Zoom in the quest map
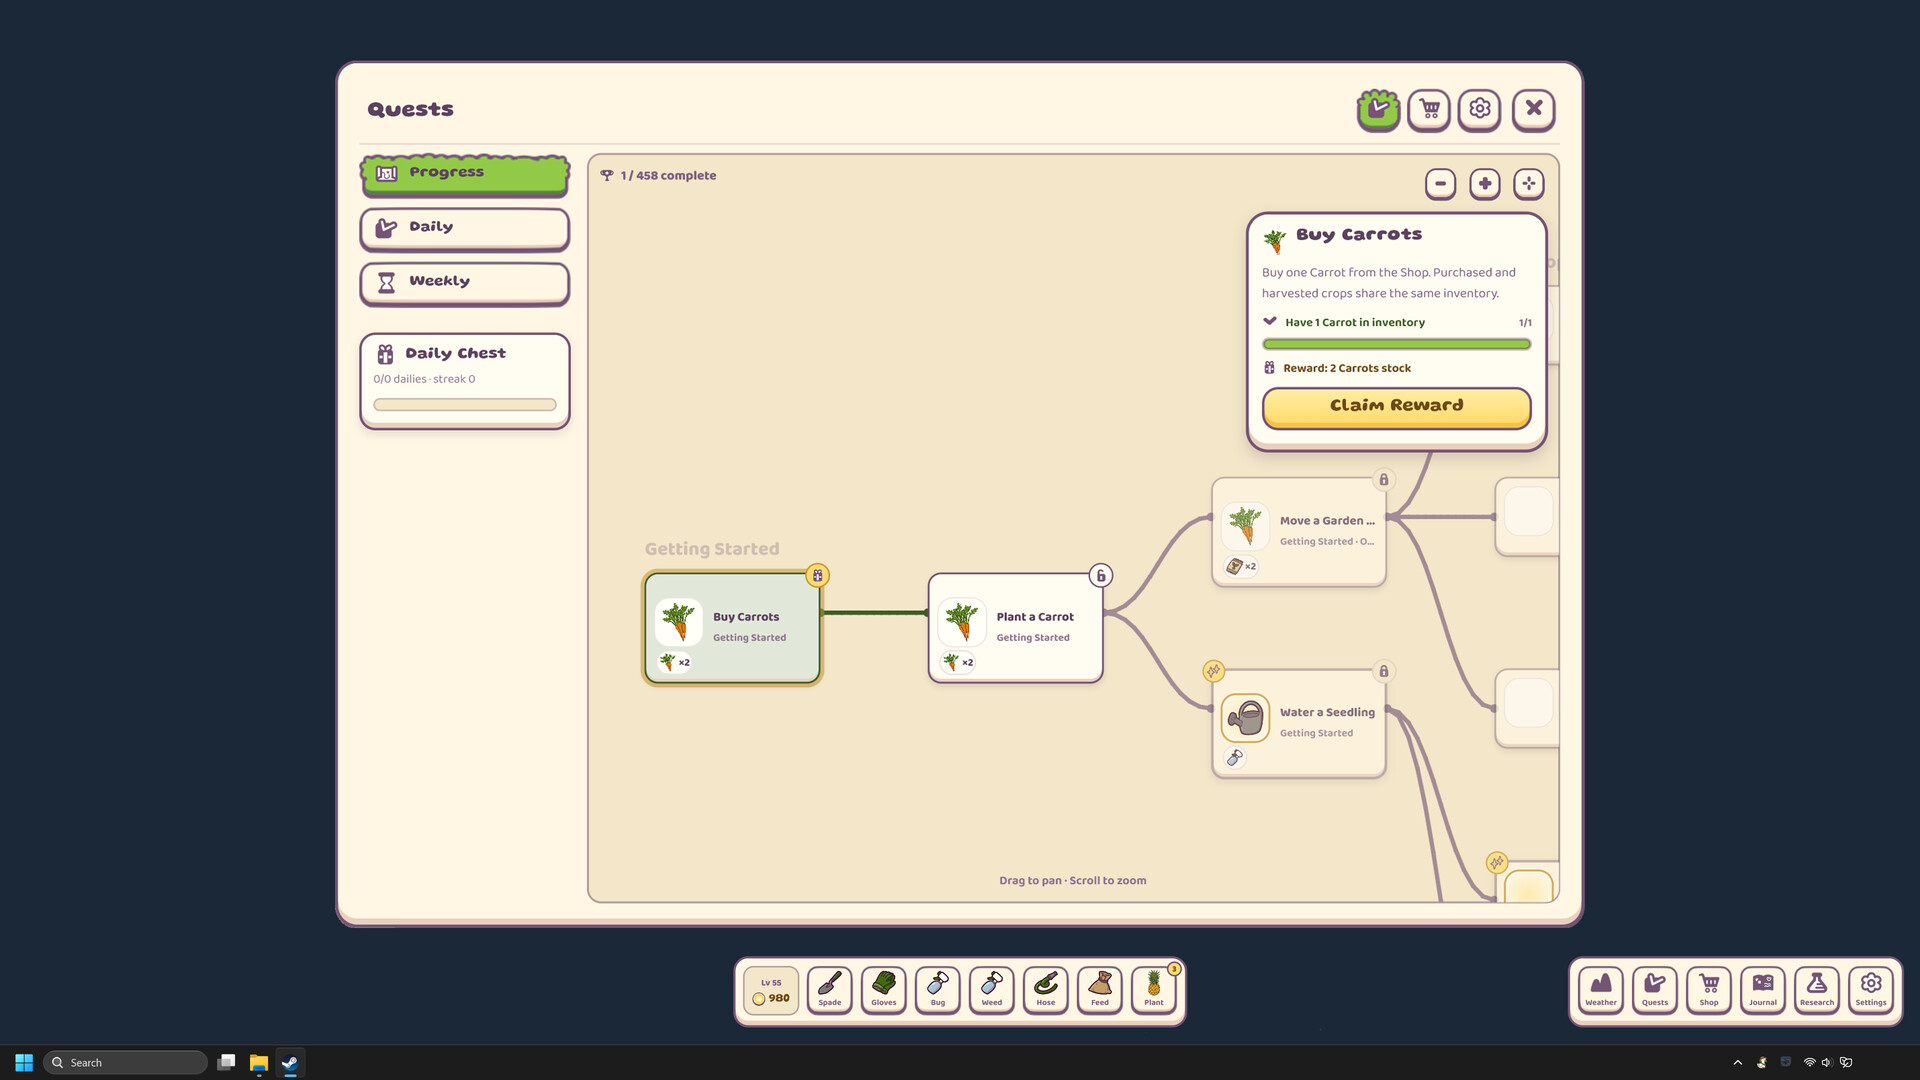The image size is (1920, 1080). coord(1484,184)
